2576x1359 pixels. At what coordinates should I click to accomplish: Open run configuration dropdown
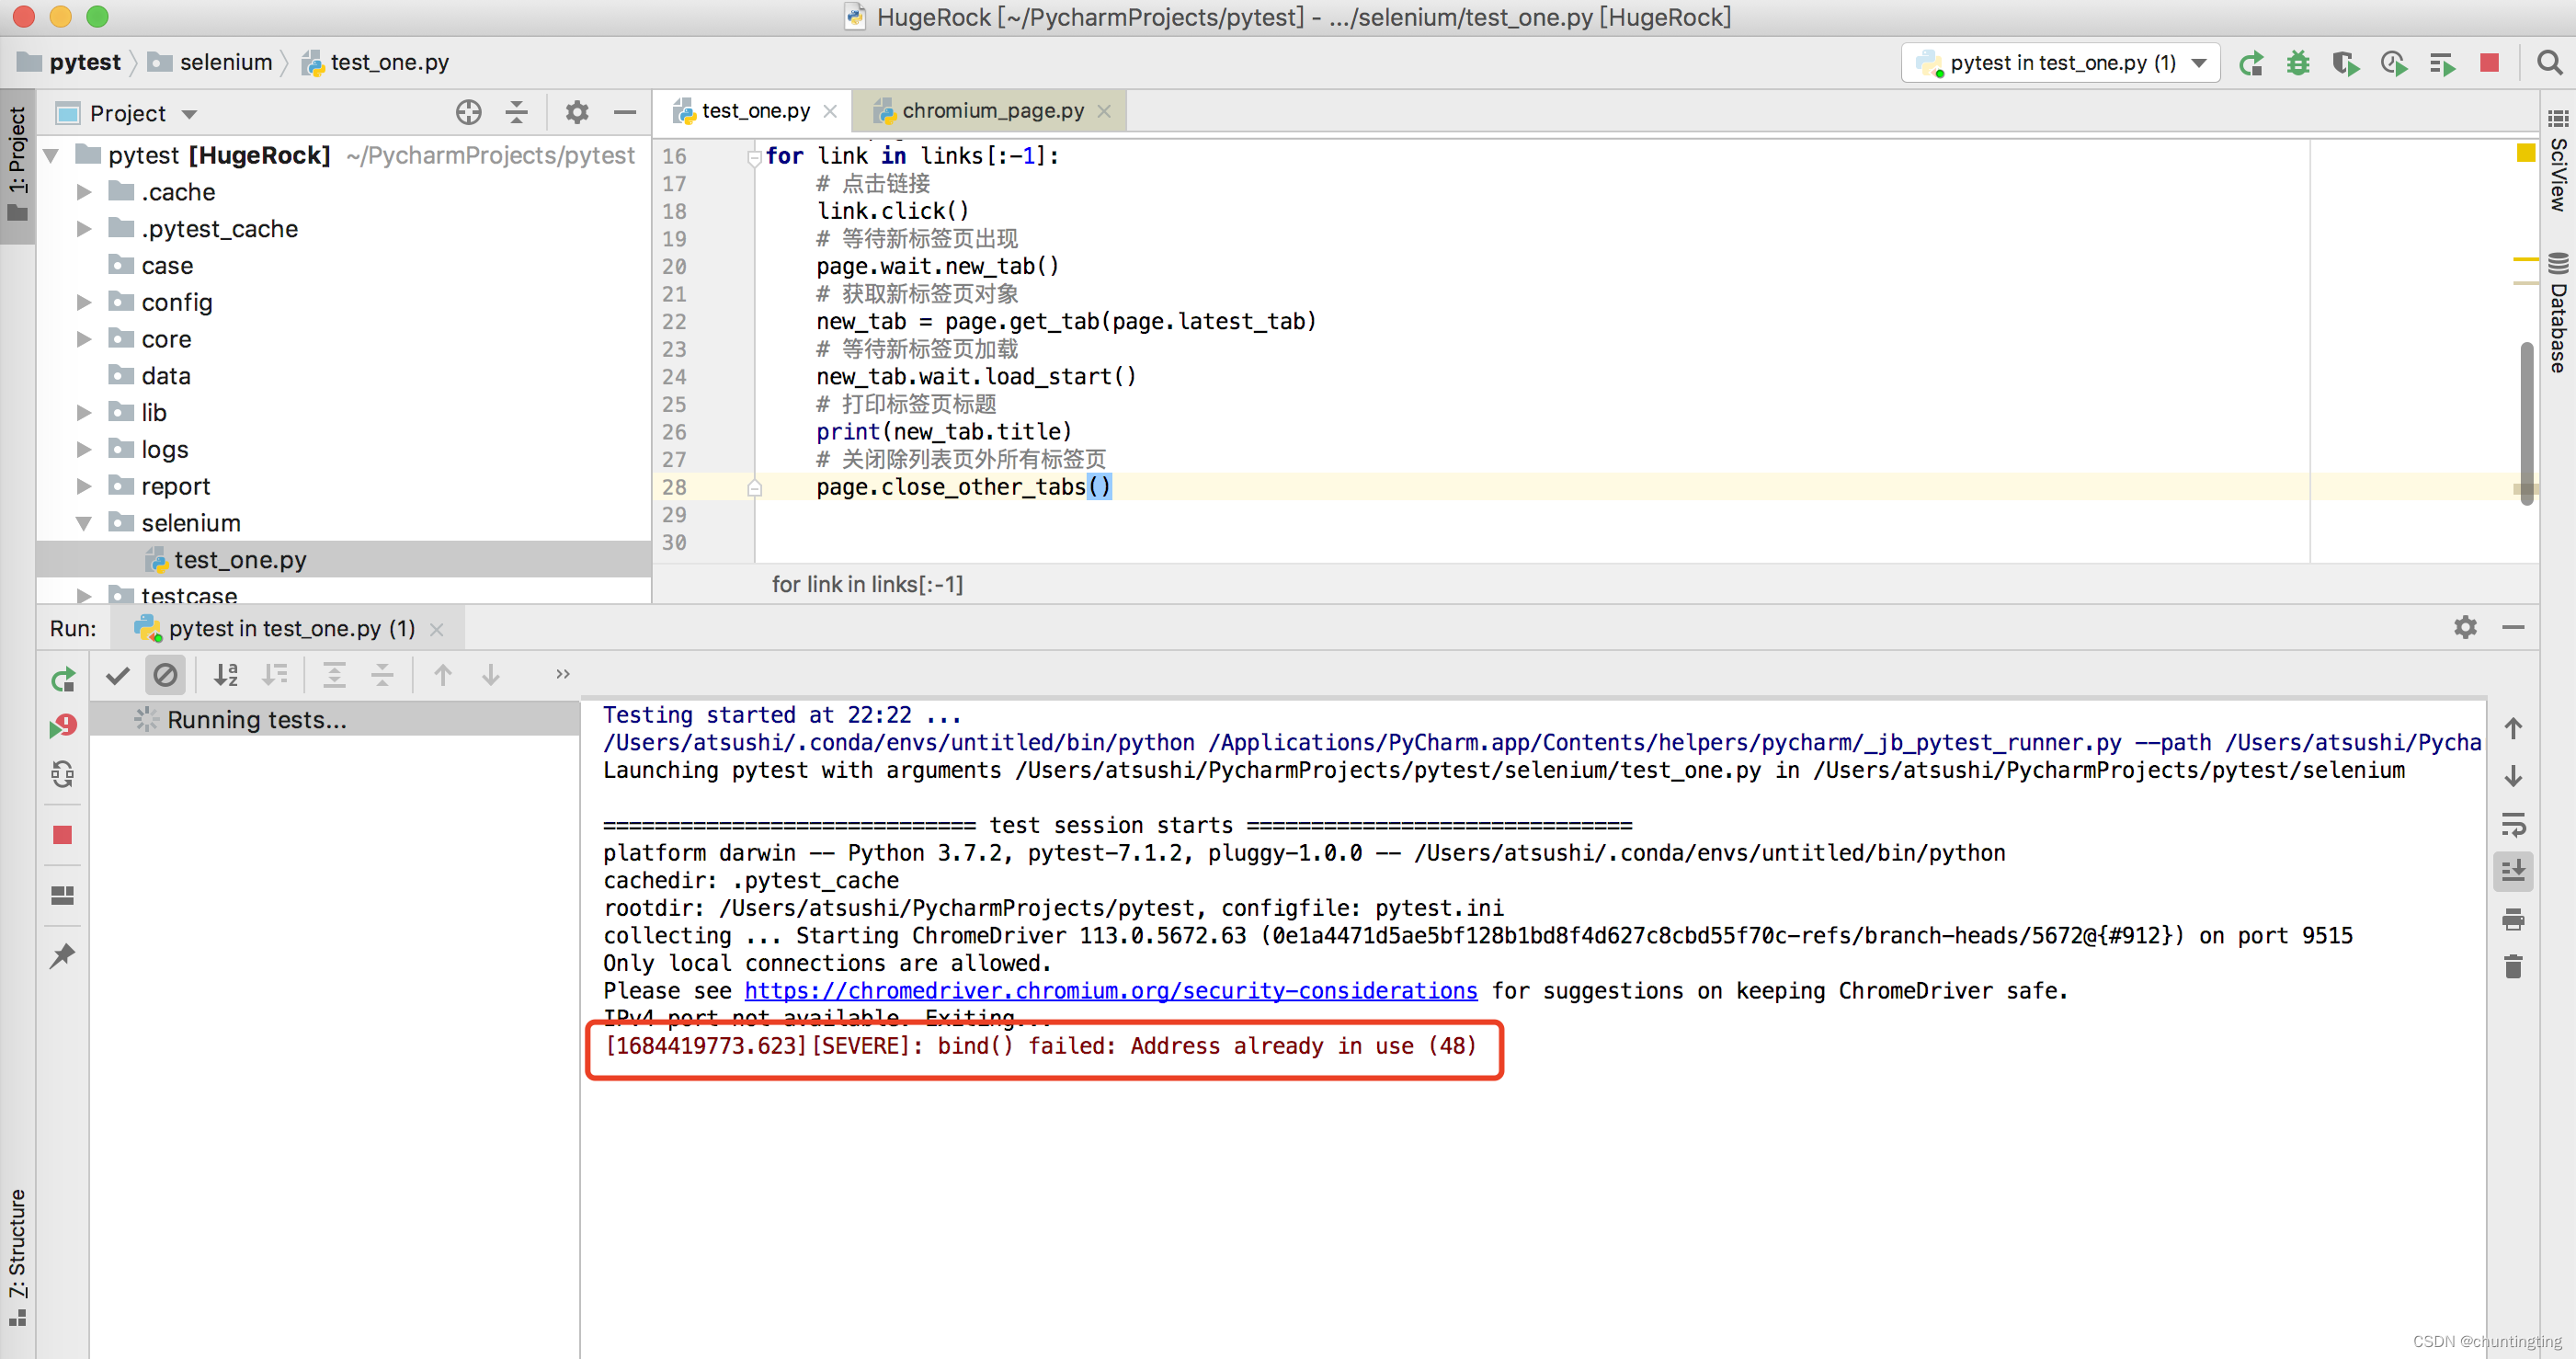pyautogui.click(x=2060, y=63)
